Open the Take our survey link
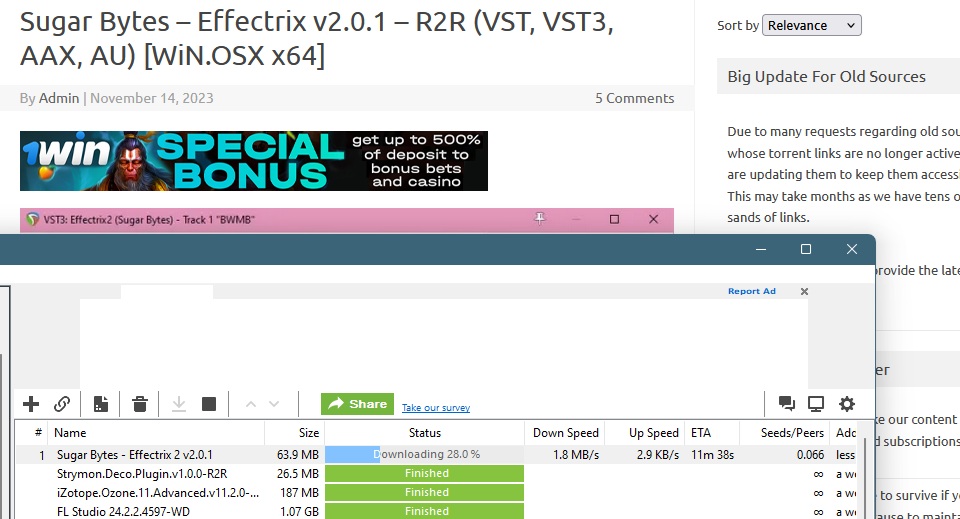The width and height of the screenshot is (960, 519). pos(436,408)
